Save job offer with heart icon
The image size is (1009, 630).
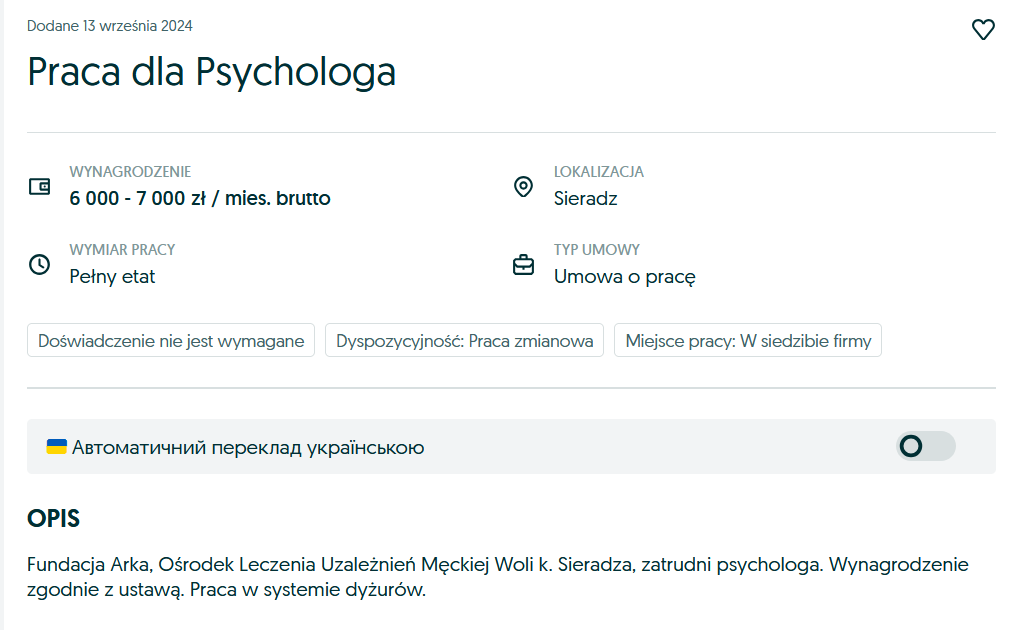coord(983,30)
